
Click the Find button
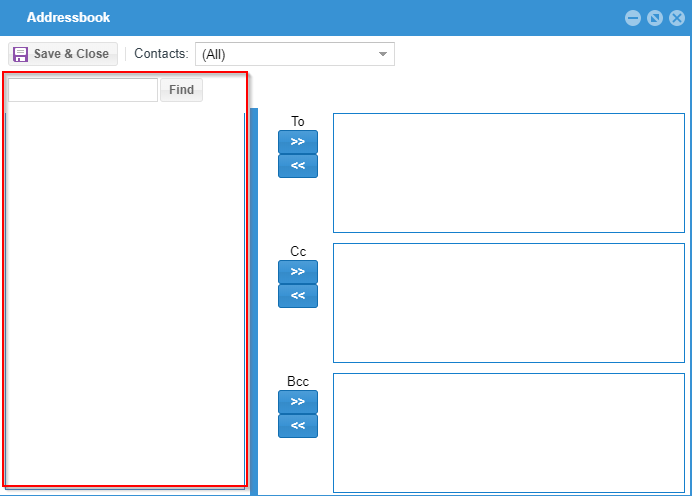[181, 90]
